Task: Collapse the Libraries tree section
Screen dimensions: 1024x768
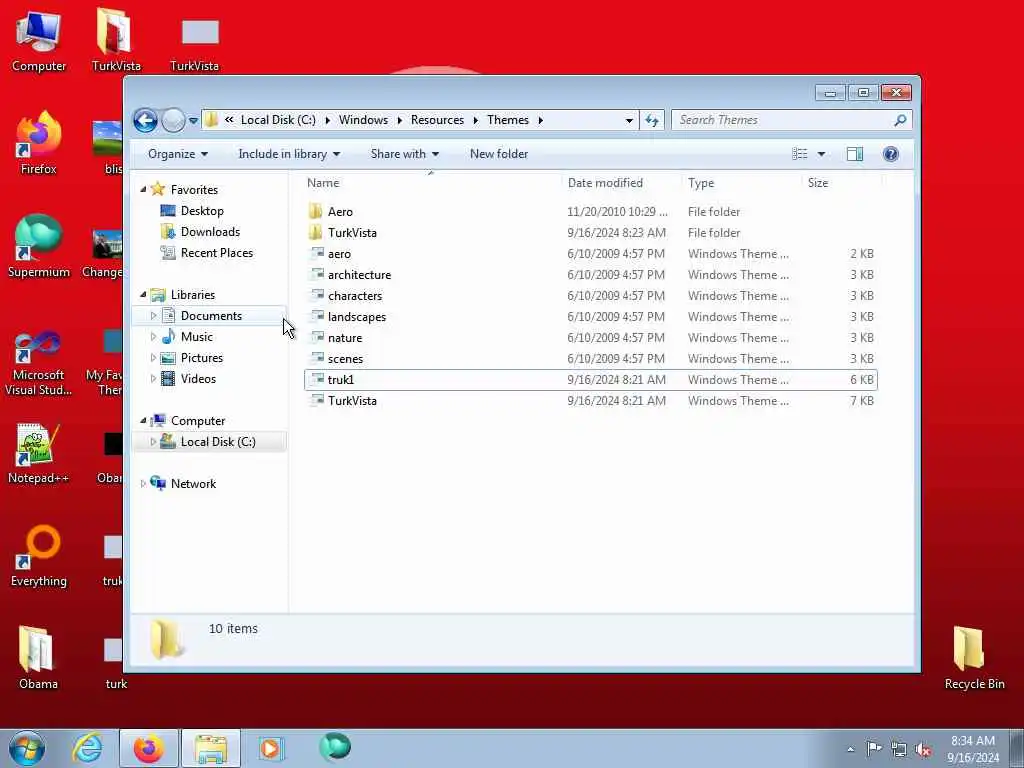Action: point(143,295)
